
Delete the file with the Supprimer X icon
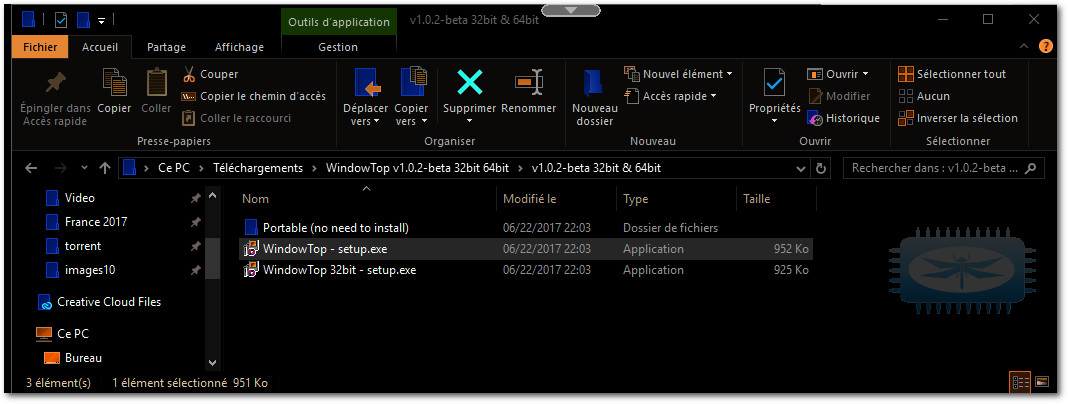pos(470,82)
